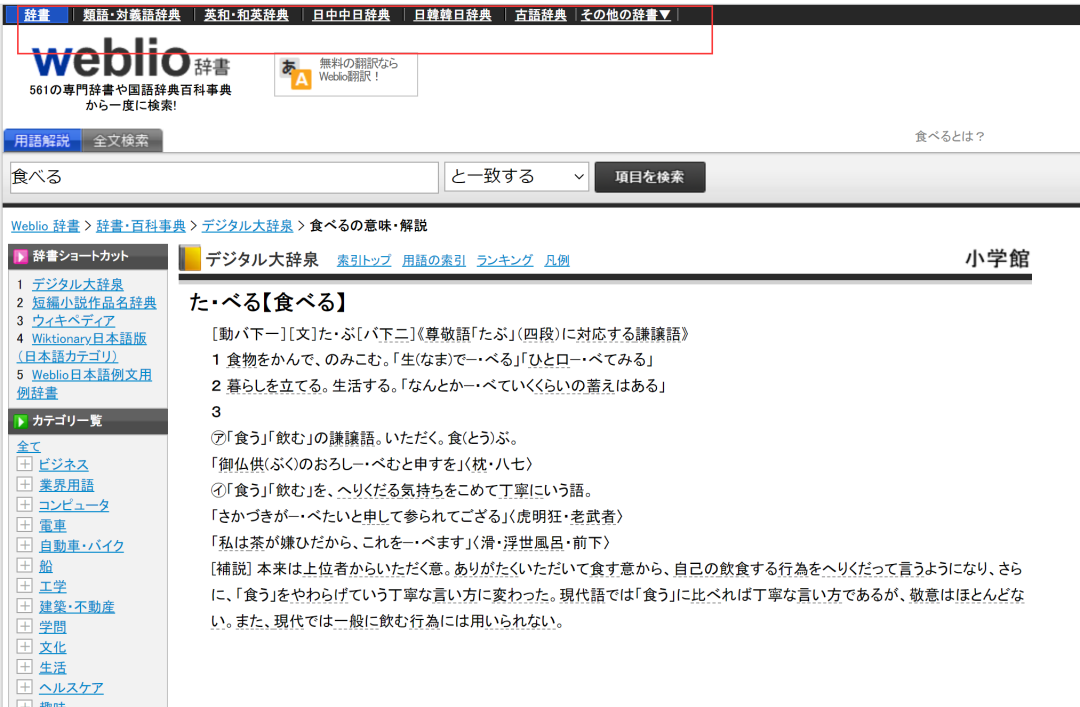Viewport: 1080px width, 707px height.
Task: Open the 自動車・バイク category link
Action: 81,546
